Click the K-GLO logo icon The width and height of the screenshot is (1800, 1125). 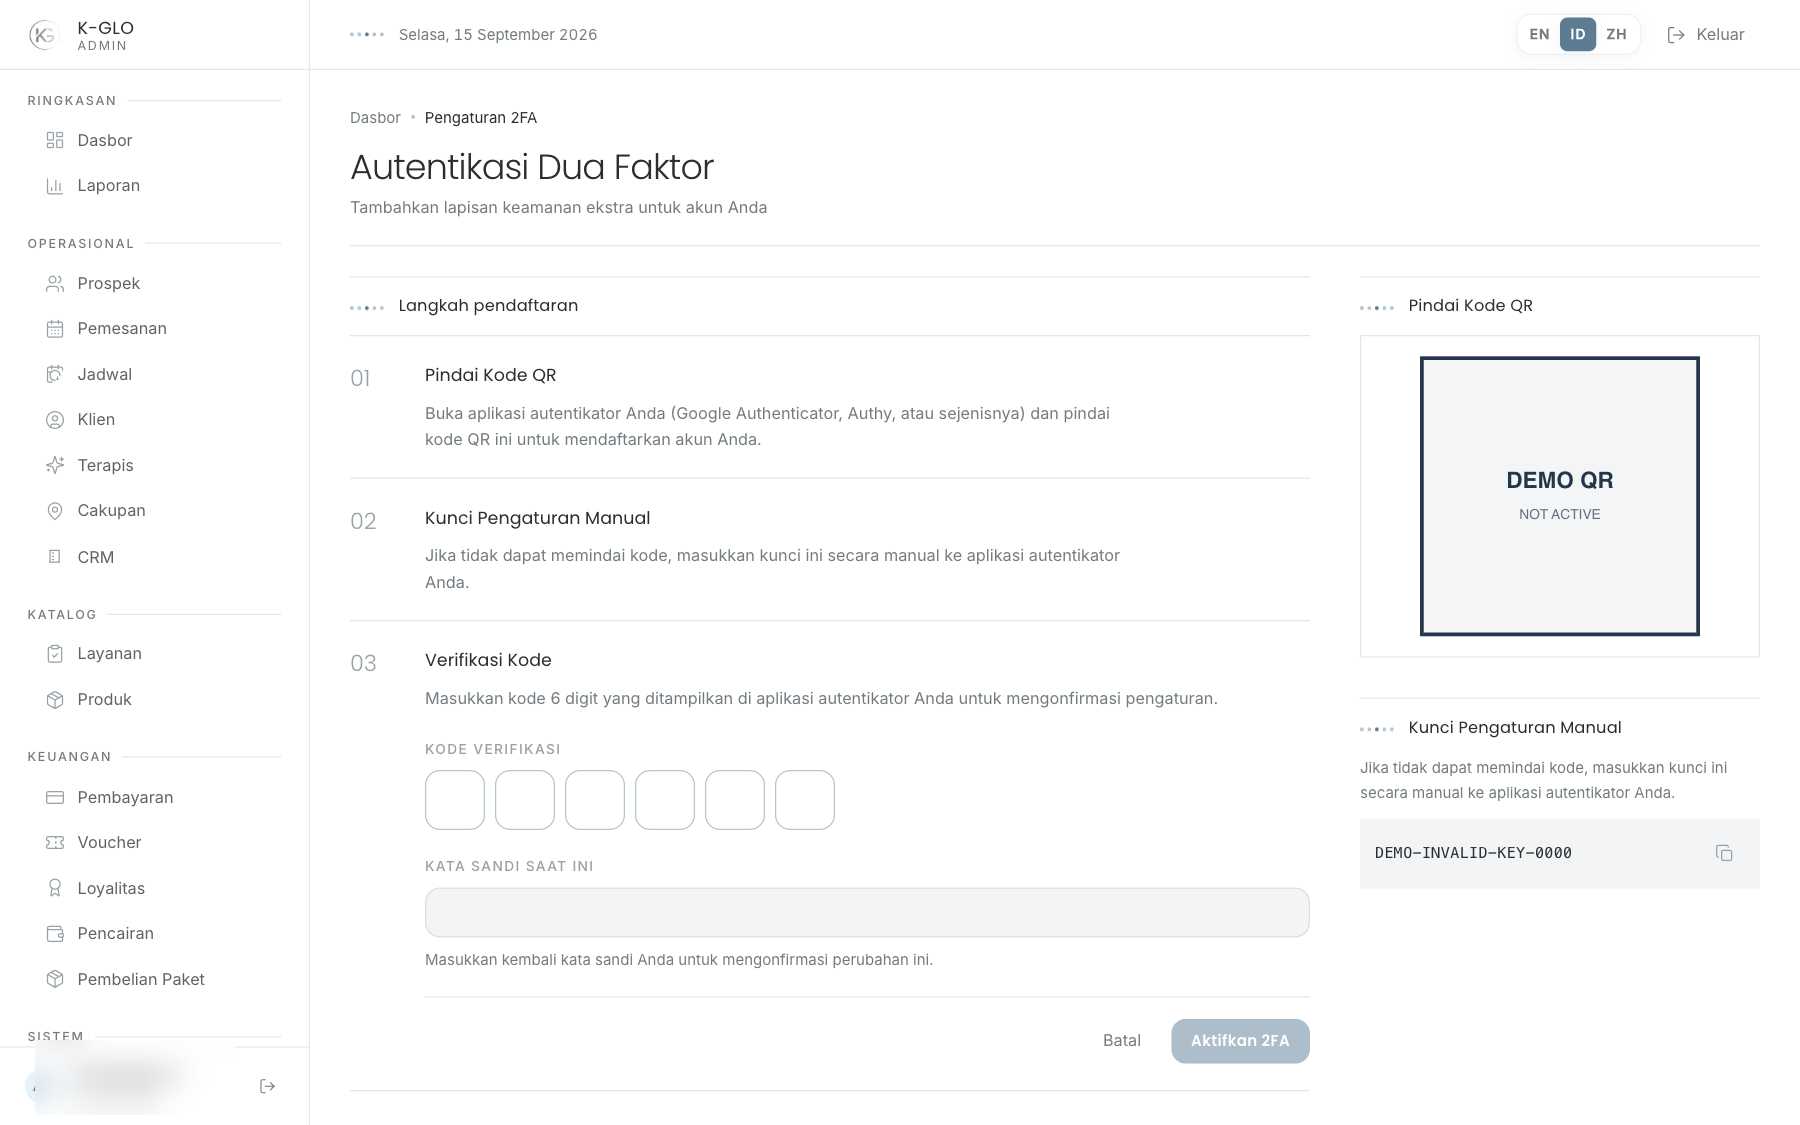coord(44,35)
